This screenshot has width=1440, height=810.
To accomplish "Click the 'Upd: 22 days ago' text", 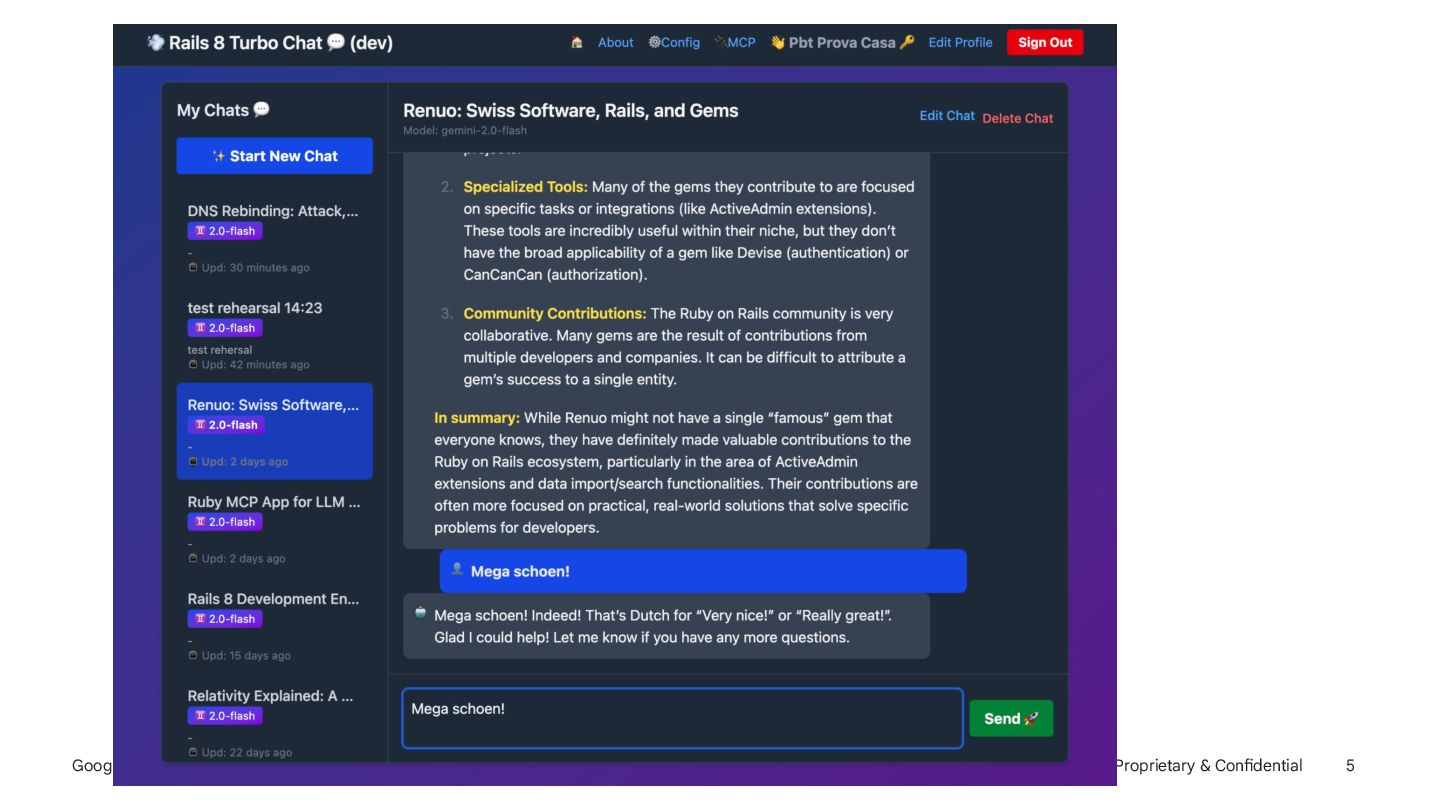I will (x=240, y=753).
